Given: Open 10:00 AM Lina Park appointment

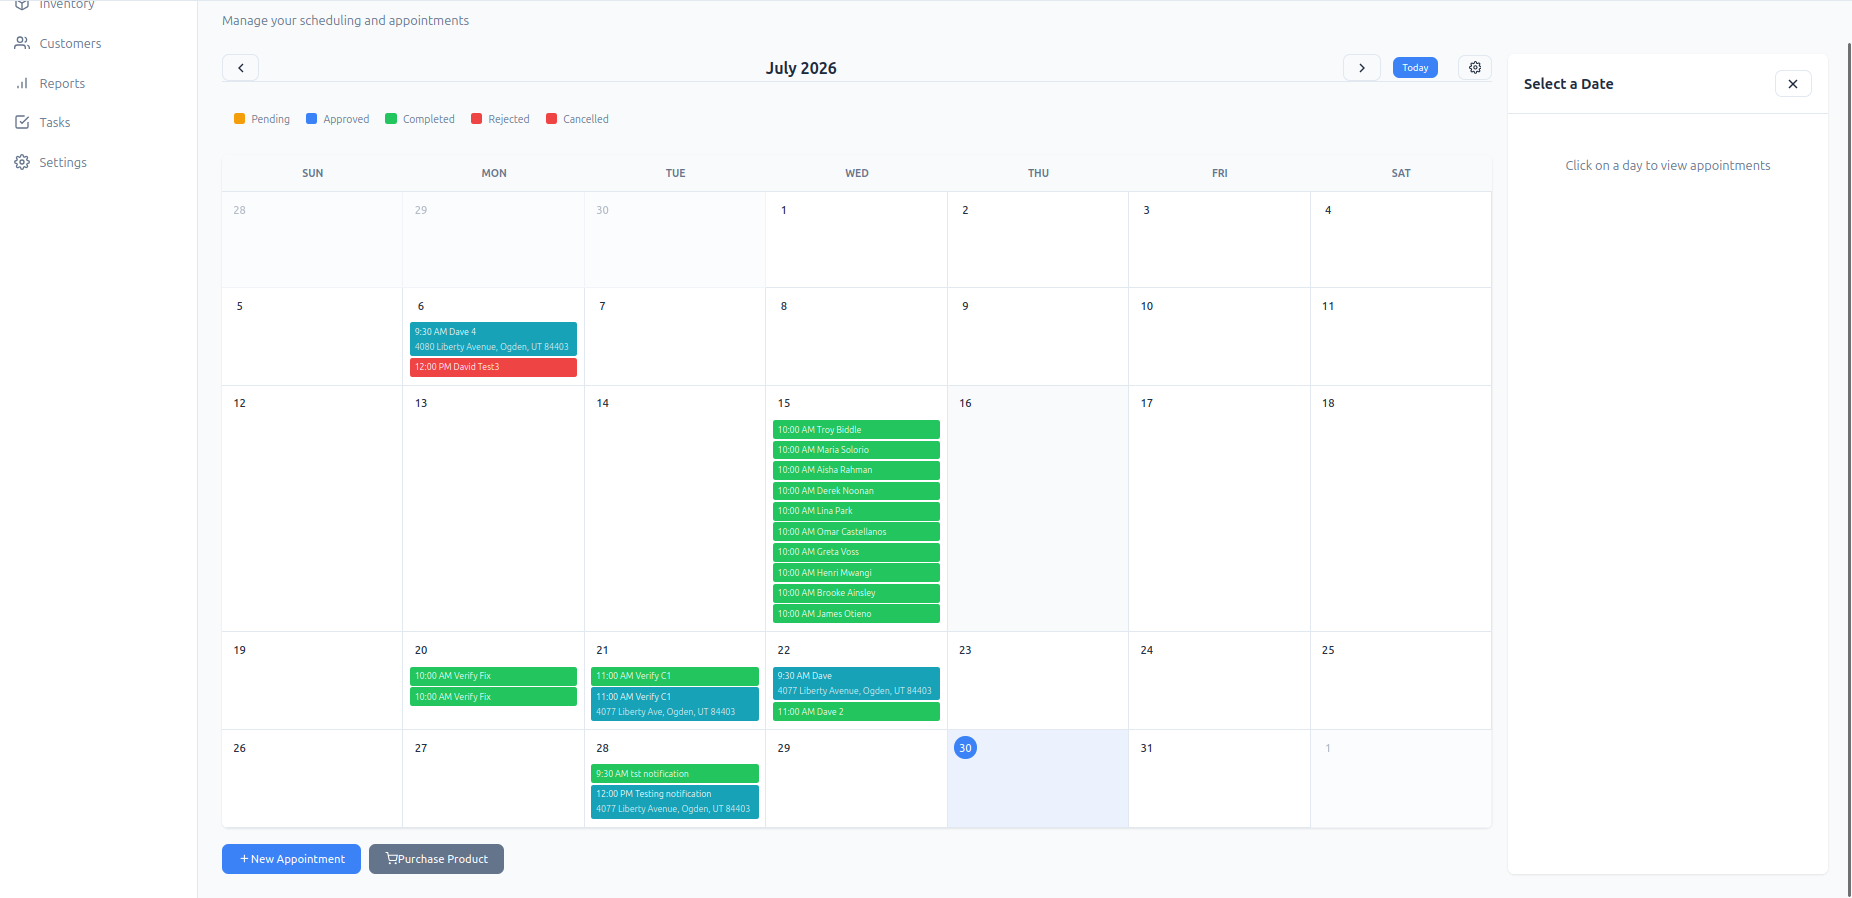Looking at the screenshot, I should [x=856, y=511].
